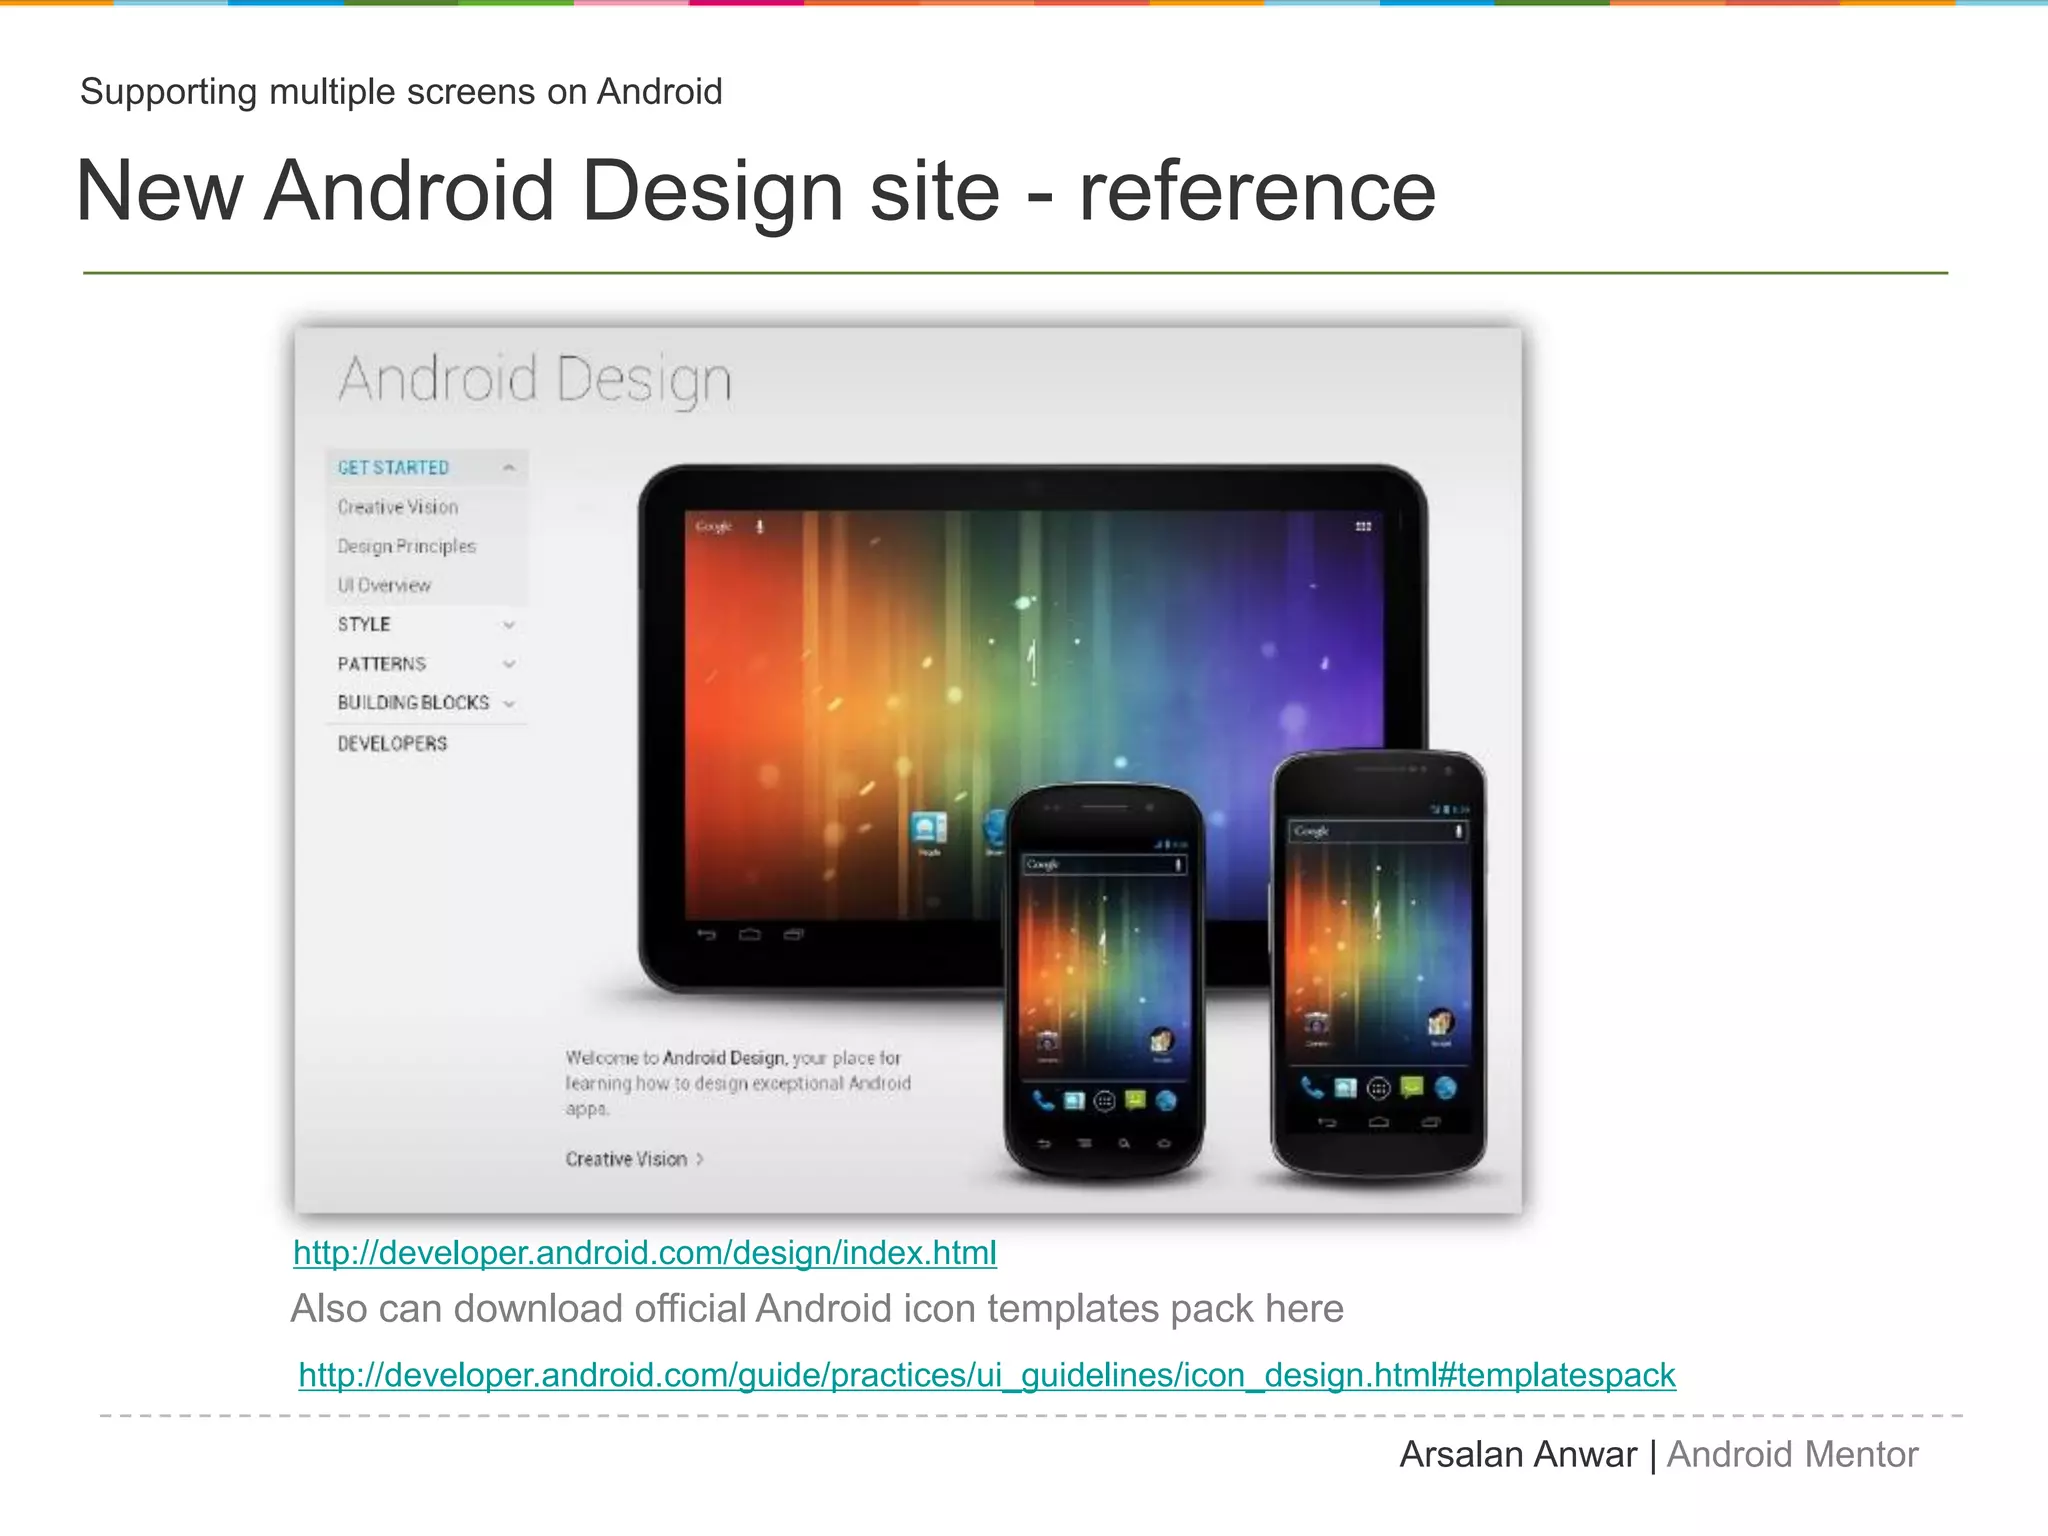Tap recent apps icon on right phone
Screen dimensions: 2048x1536
tap(1431, 1122)
